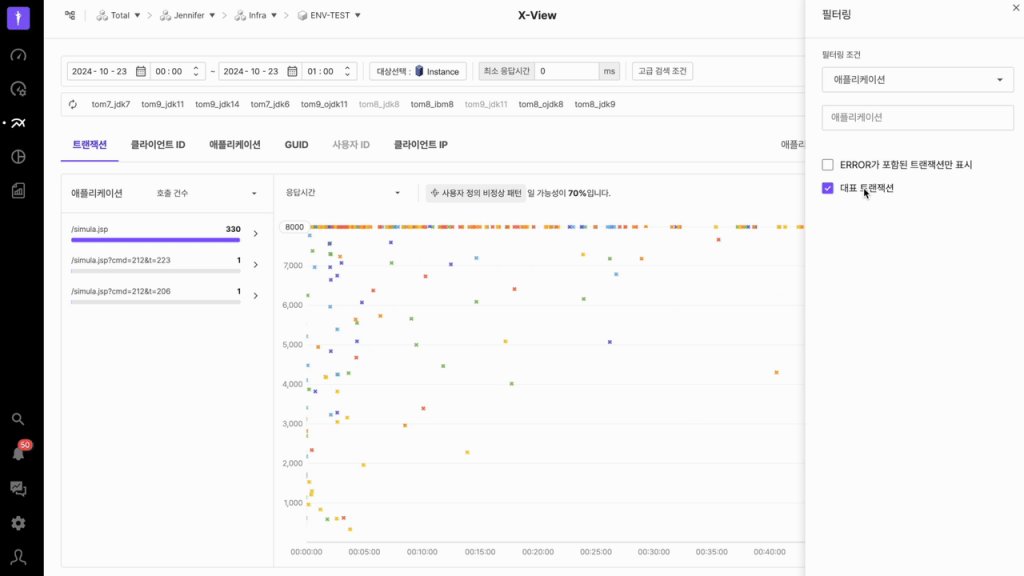This screenshot has width=1024, height=576.
Task: Enable ERROR 포함된 트랜잭션만 표시 checkbox
Action: point(828,165)
